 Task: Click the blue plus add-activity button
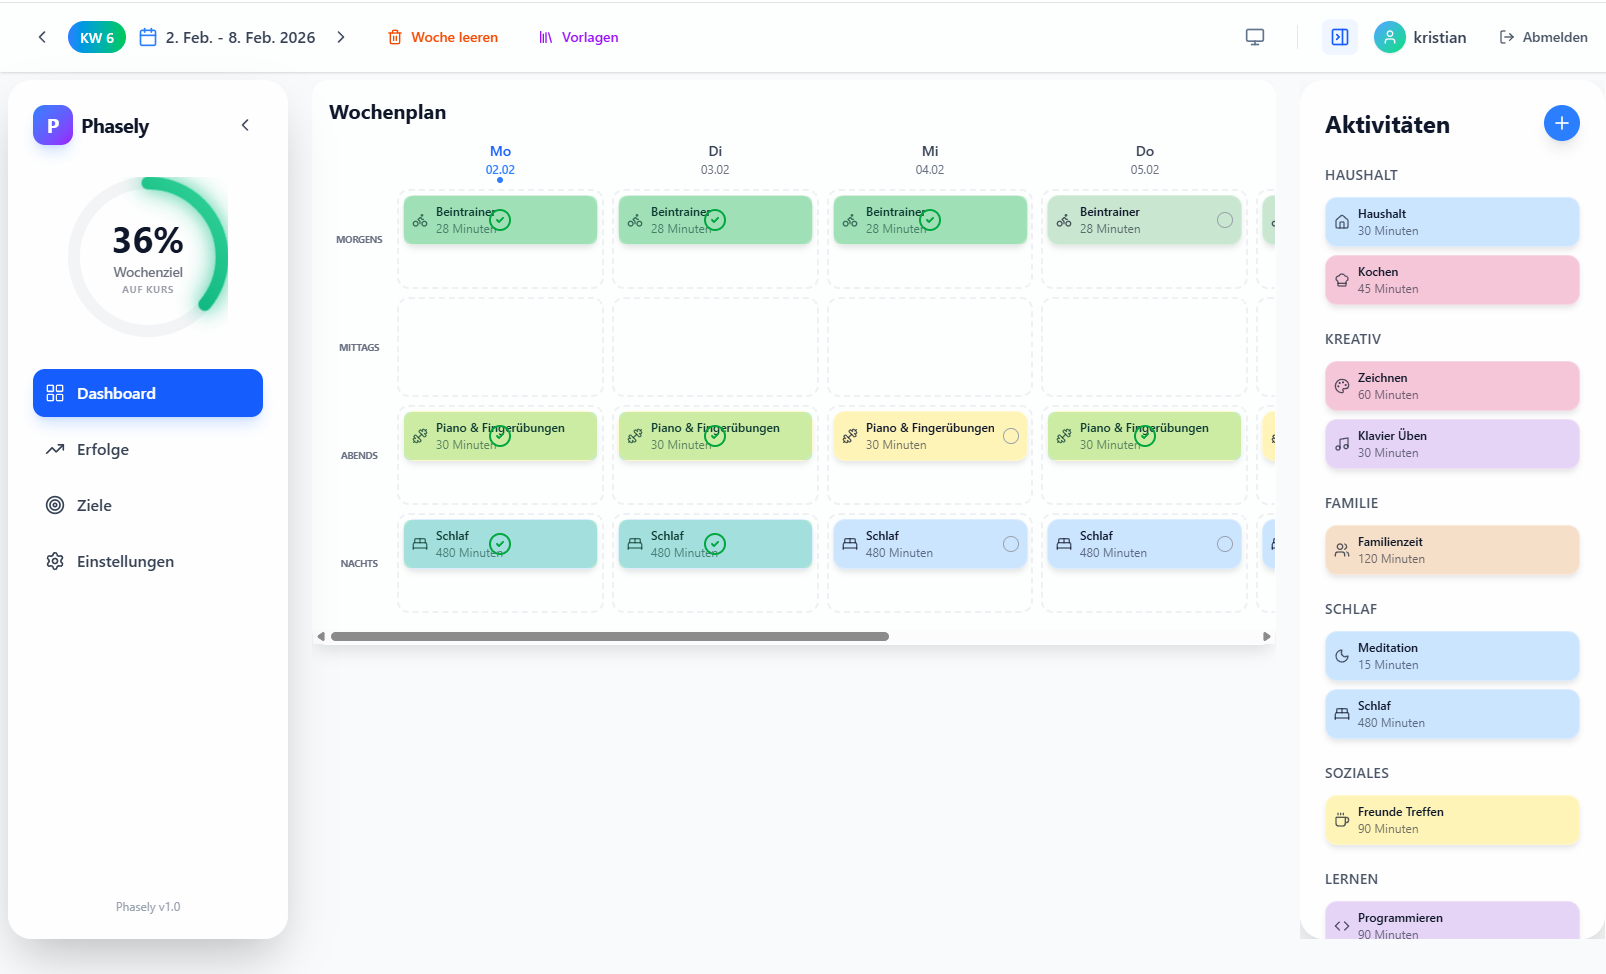[1561, 123]
